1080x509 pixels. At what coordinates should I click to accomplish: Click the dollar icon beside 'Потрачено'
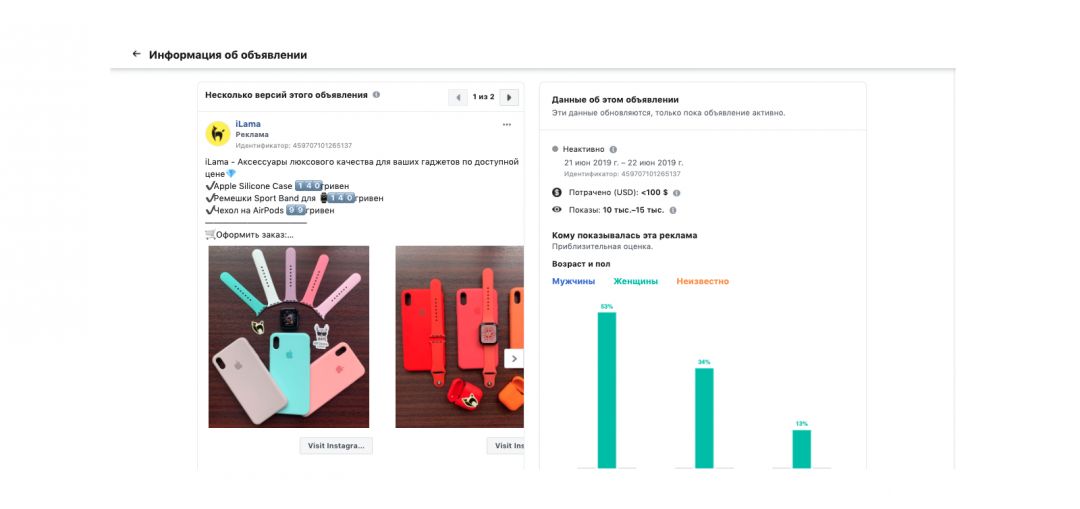(557, 192)
